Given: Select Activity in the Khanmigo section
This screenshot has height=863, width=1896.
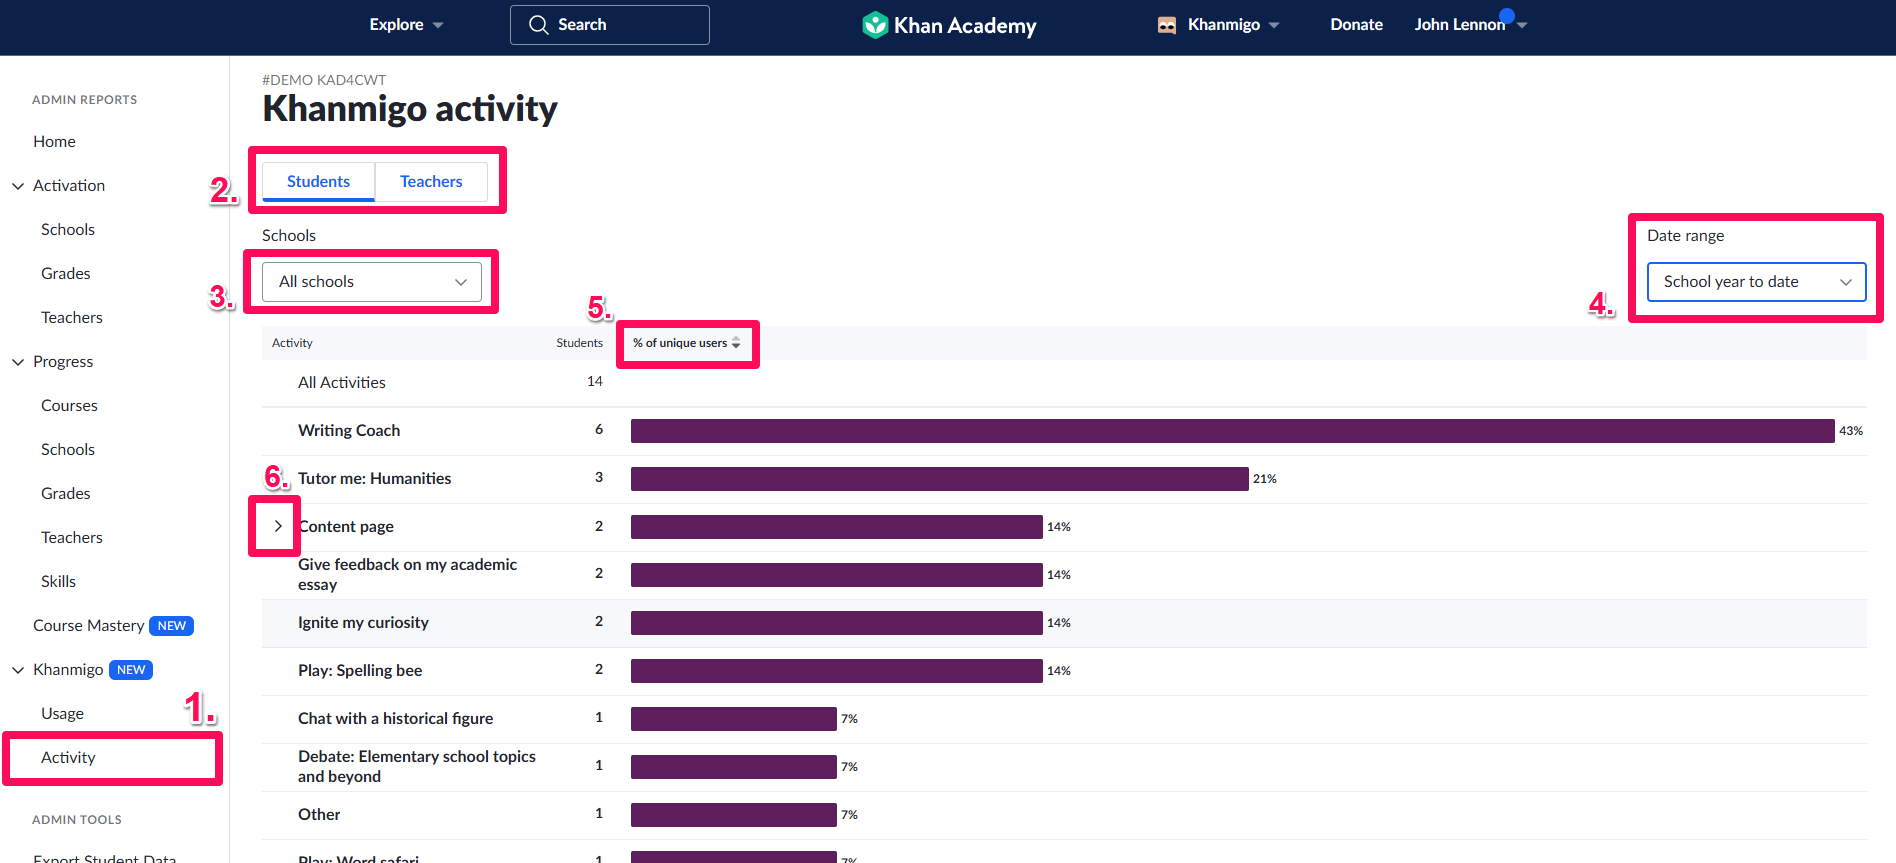Looking at the screenshot, I should tap(68, 758).
